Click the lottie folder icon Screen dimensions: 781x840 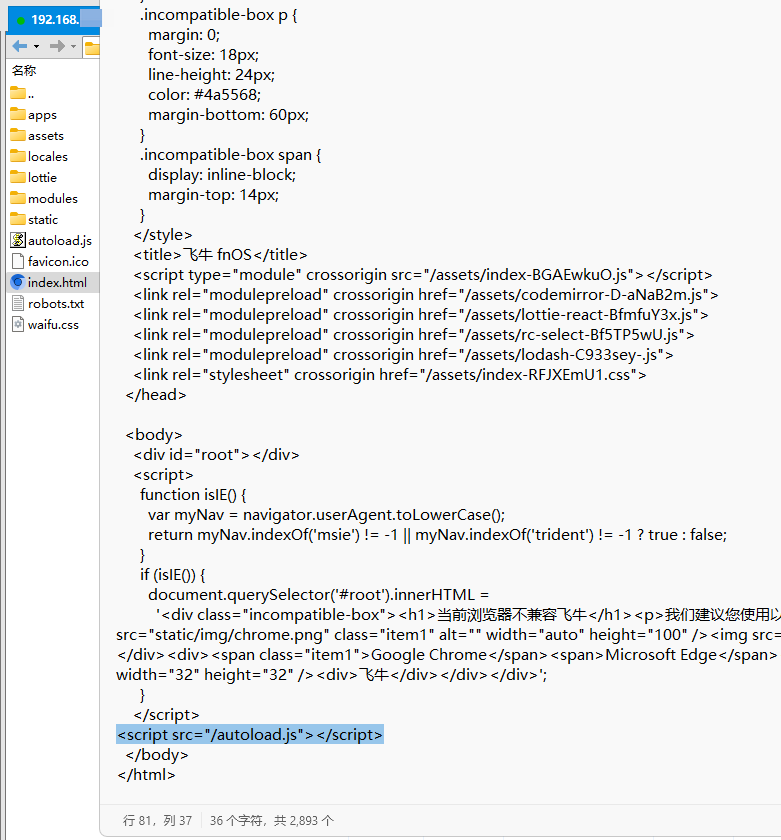(x=18, y=177)
